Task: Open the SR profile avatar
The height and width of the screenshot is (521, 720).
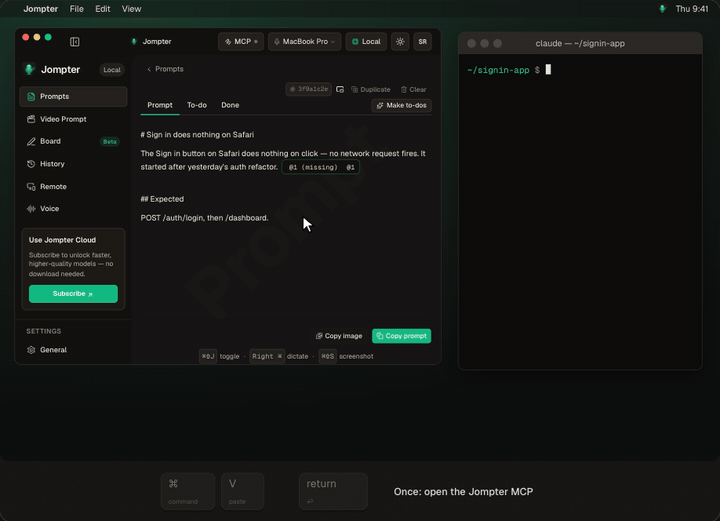Action: pyautogui.click(x=422, y=42)
